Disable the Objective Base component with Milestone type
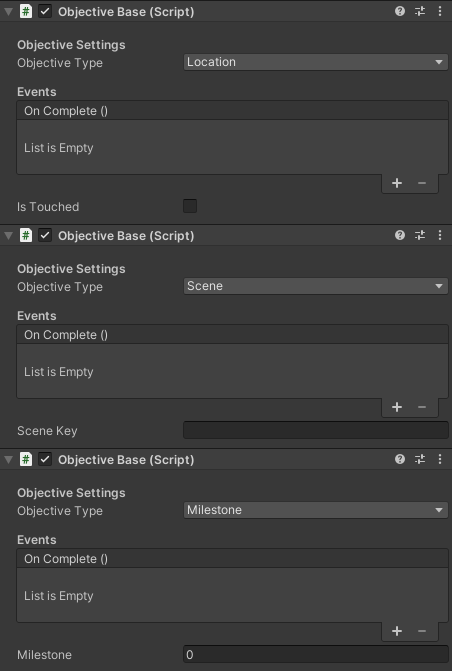This screenshot has width=452, height=671. coord(45,460)
